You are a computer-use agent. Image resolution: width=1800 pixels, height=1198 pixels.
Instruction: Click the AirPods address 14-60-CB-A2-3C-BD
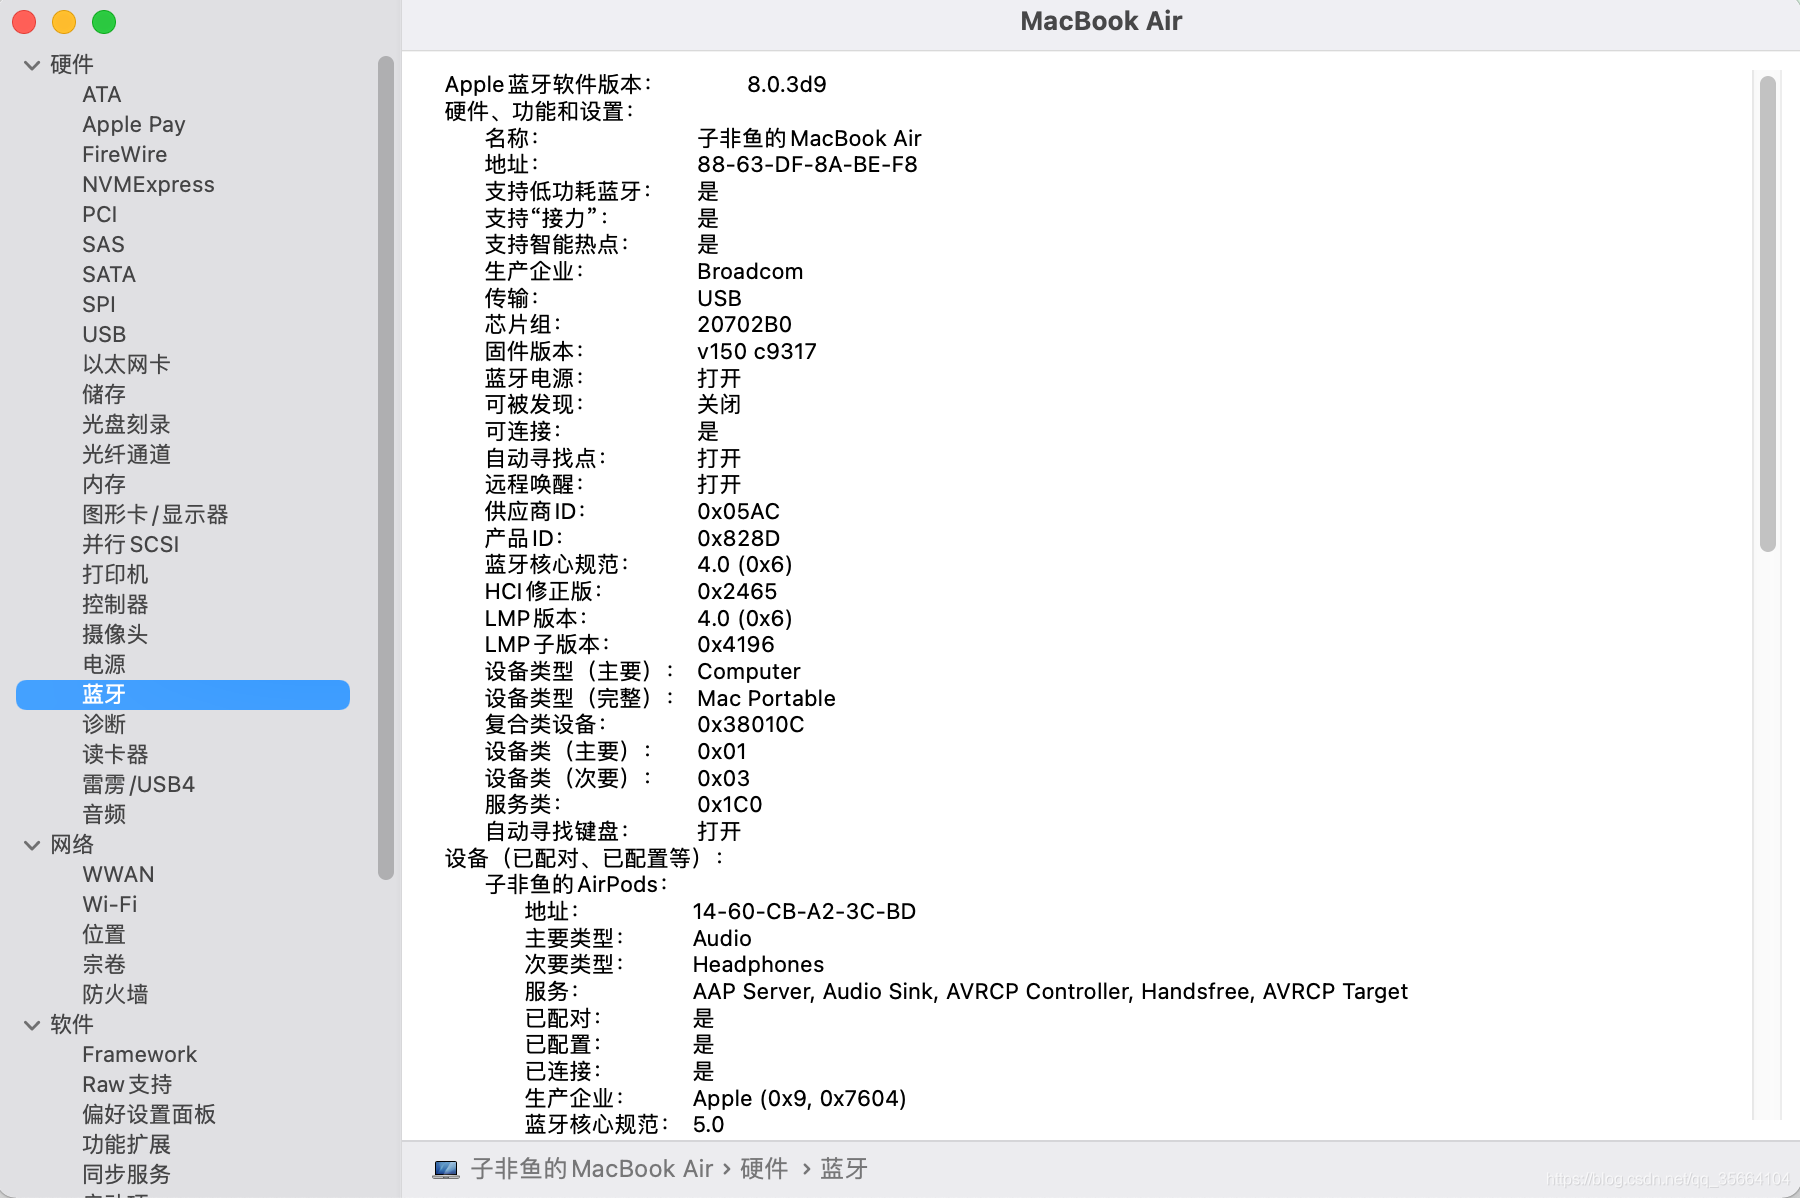[x=804, y=912]
